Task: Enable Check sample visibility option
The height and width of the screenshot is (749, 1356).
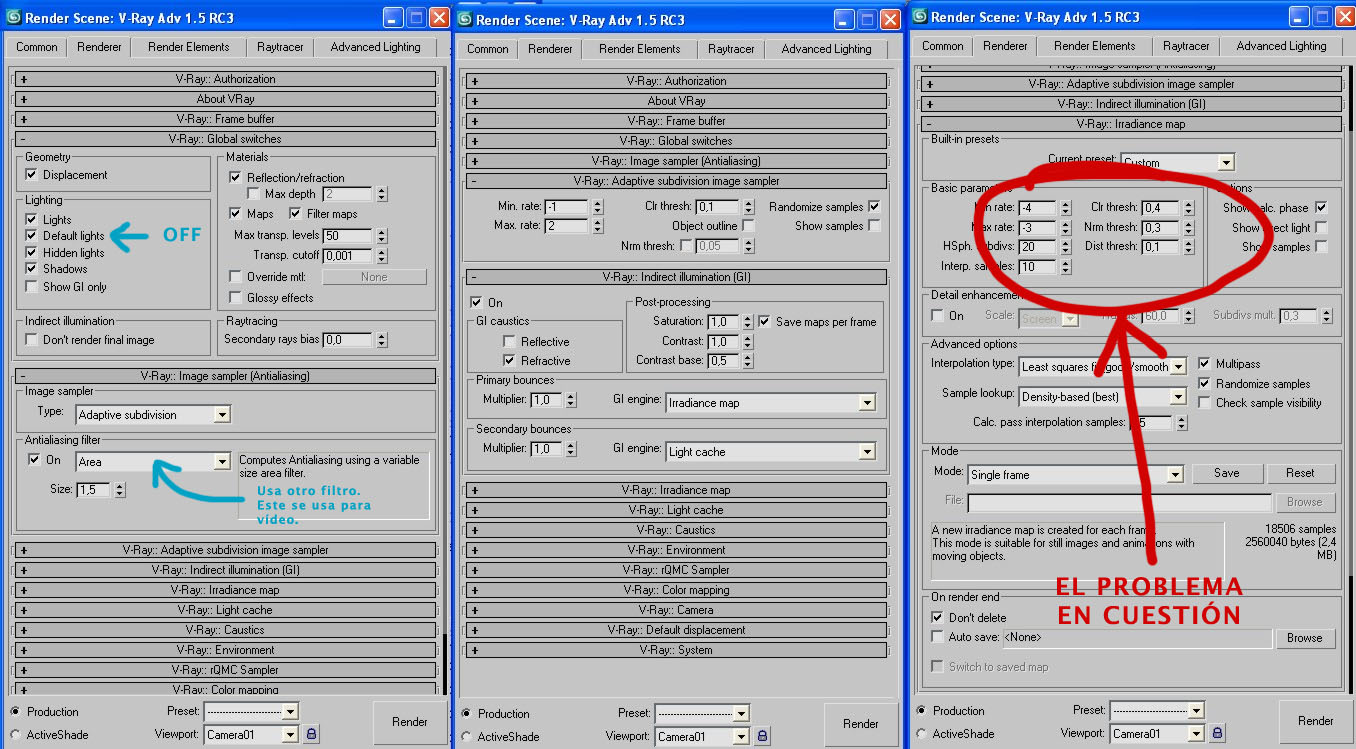Action: [1205, 403]
